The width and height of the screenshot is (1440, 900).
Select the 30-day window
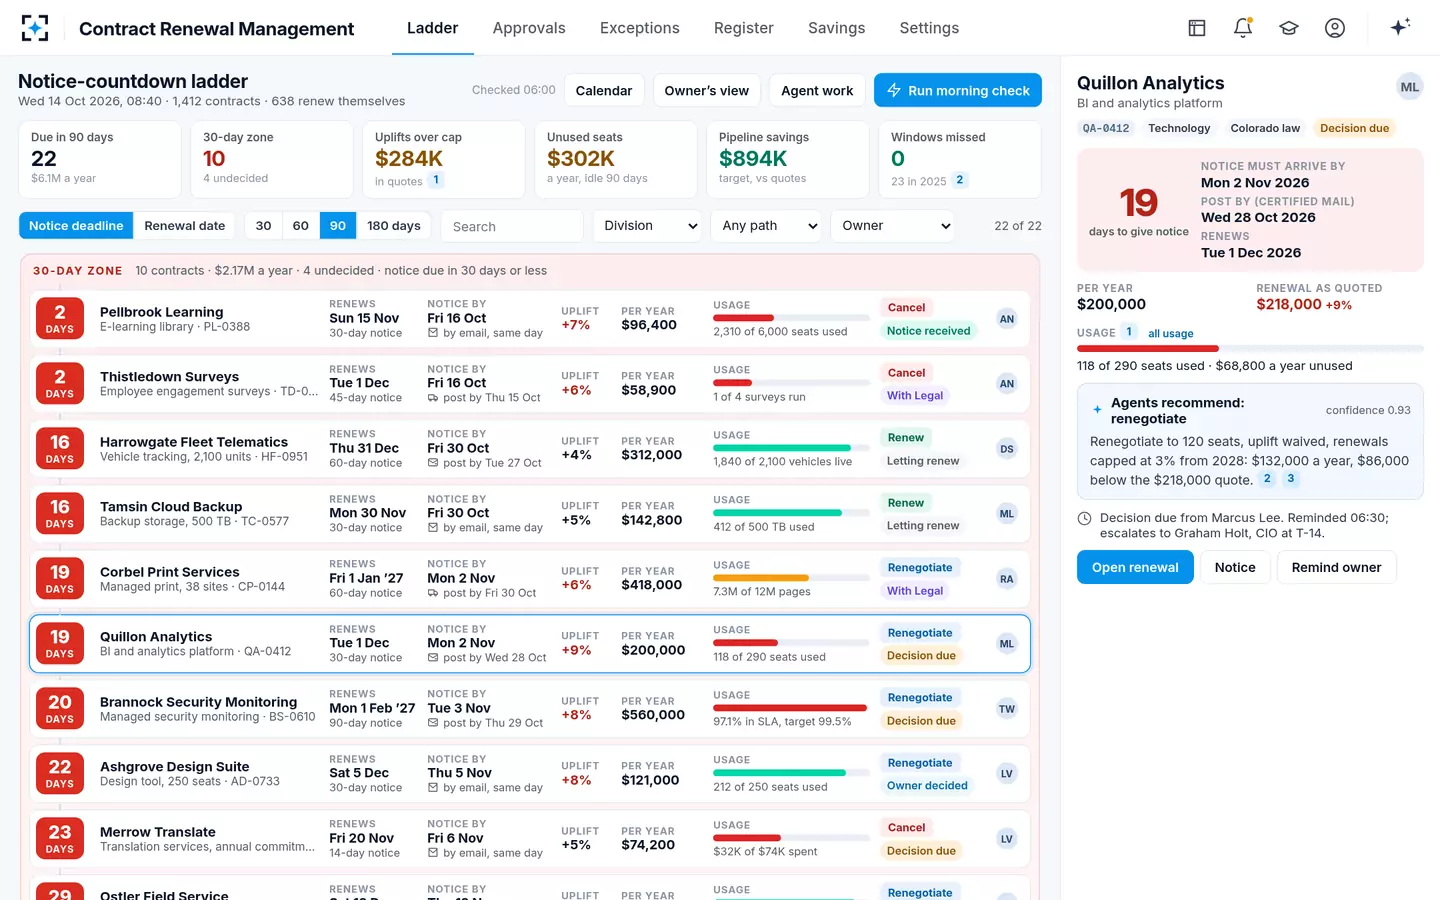[x=264, y=226]
